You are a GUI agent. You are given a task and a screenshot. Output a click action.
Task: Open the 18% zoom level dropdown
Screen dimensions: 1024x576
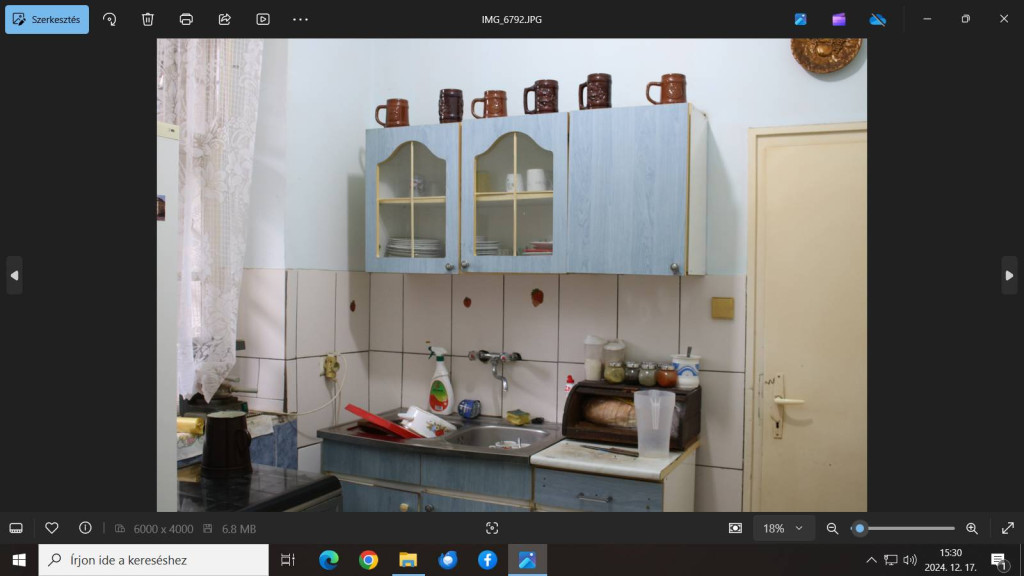pos(783,528)
